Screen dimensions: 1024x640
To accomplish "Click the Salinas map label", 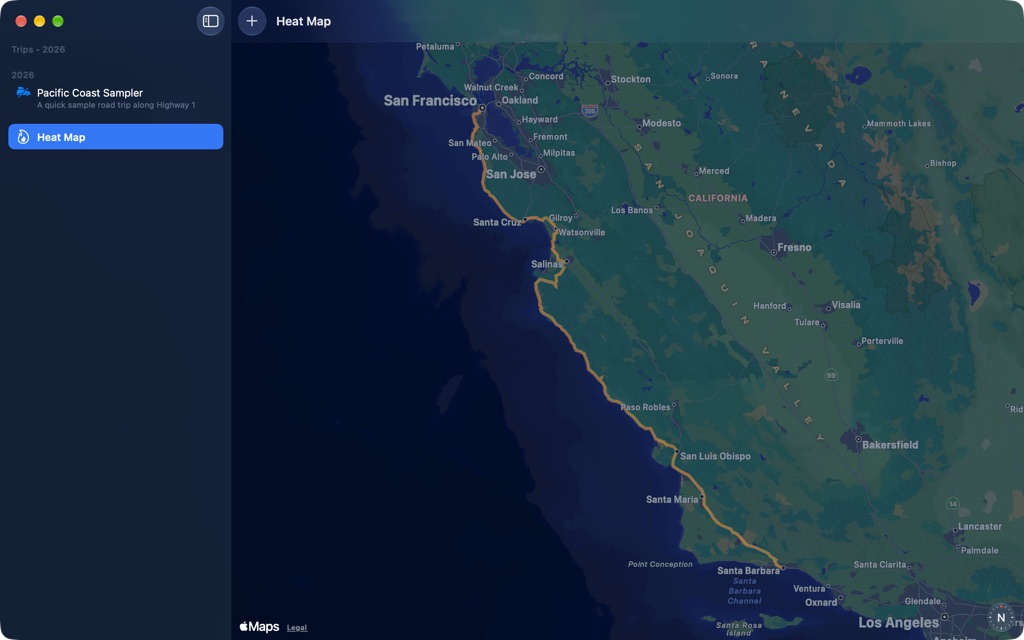I will (x=547, y=264).
